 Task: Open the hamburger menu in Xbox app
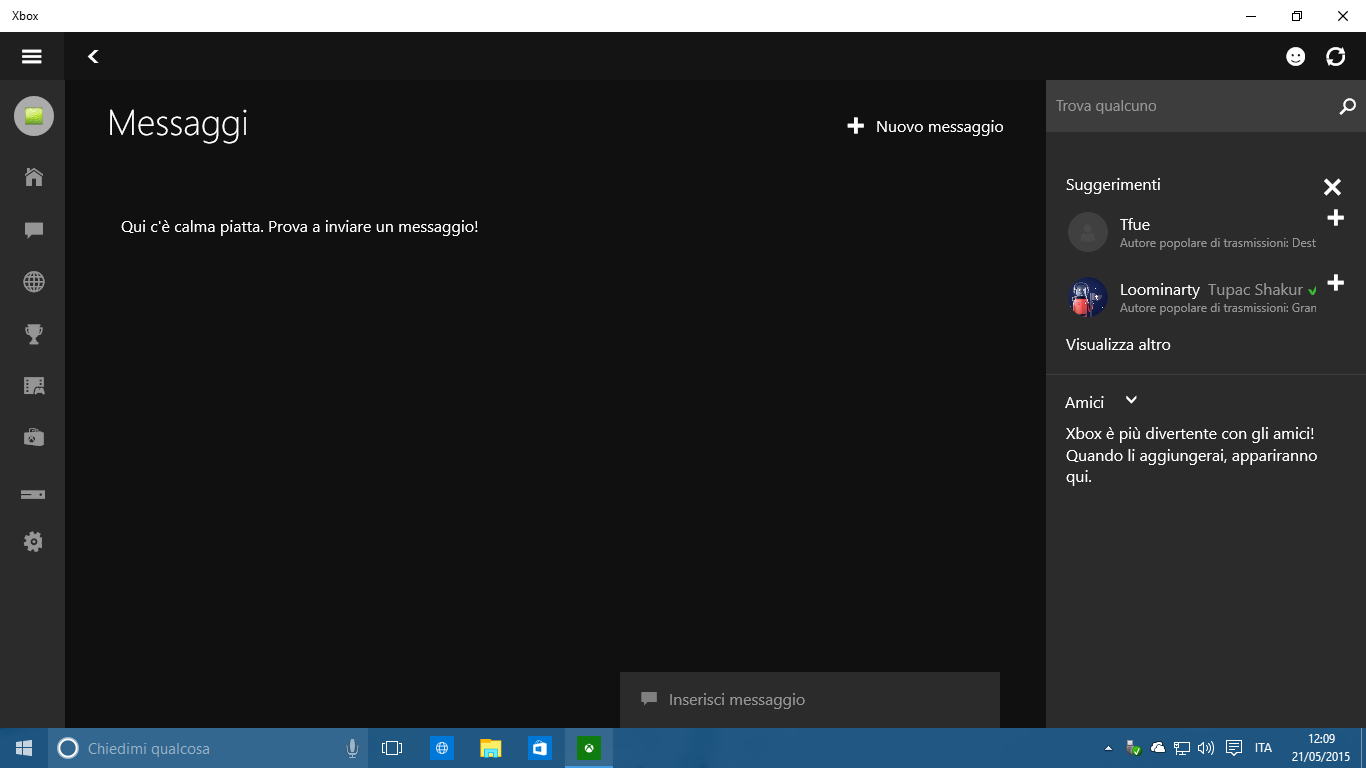pos(32,56)
